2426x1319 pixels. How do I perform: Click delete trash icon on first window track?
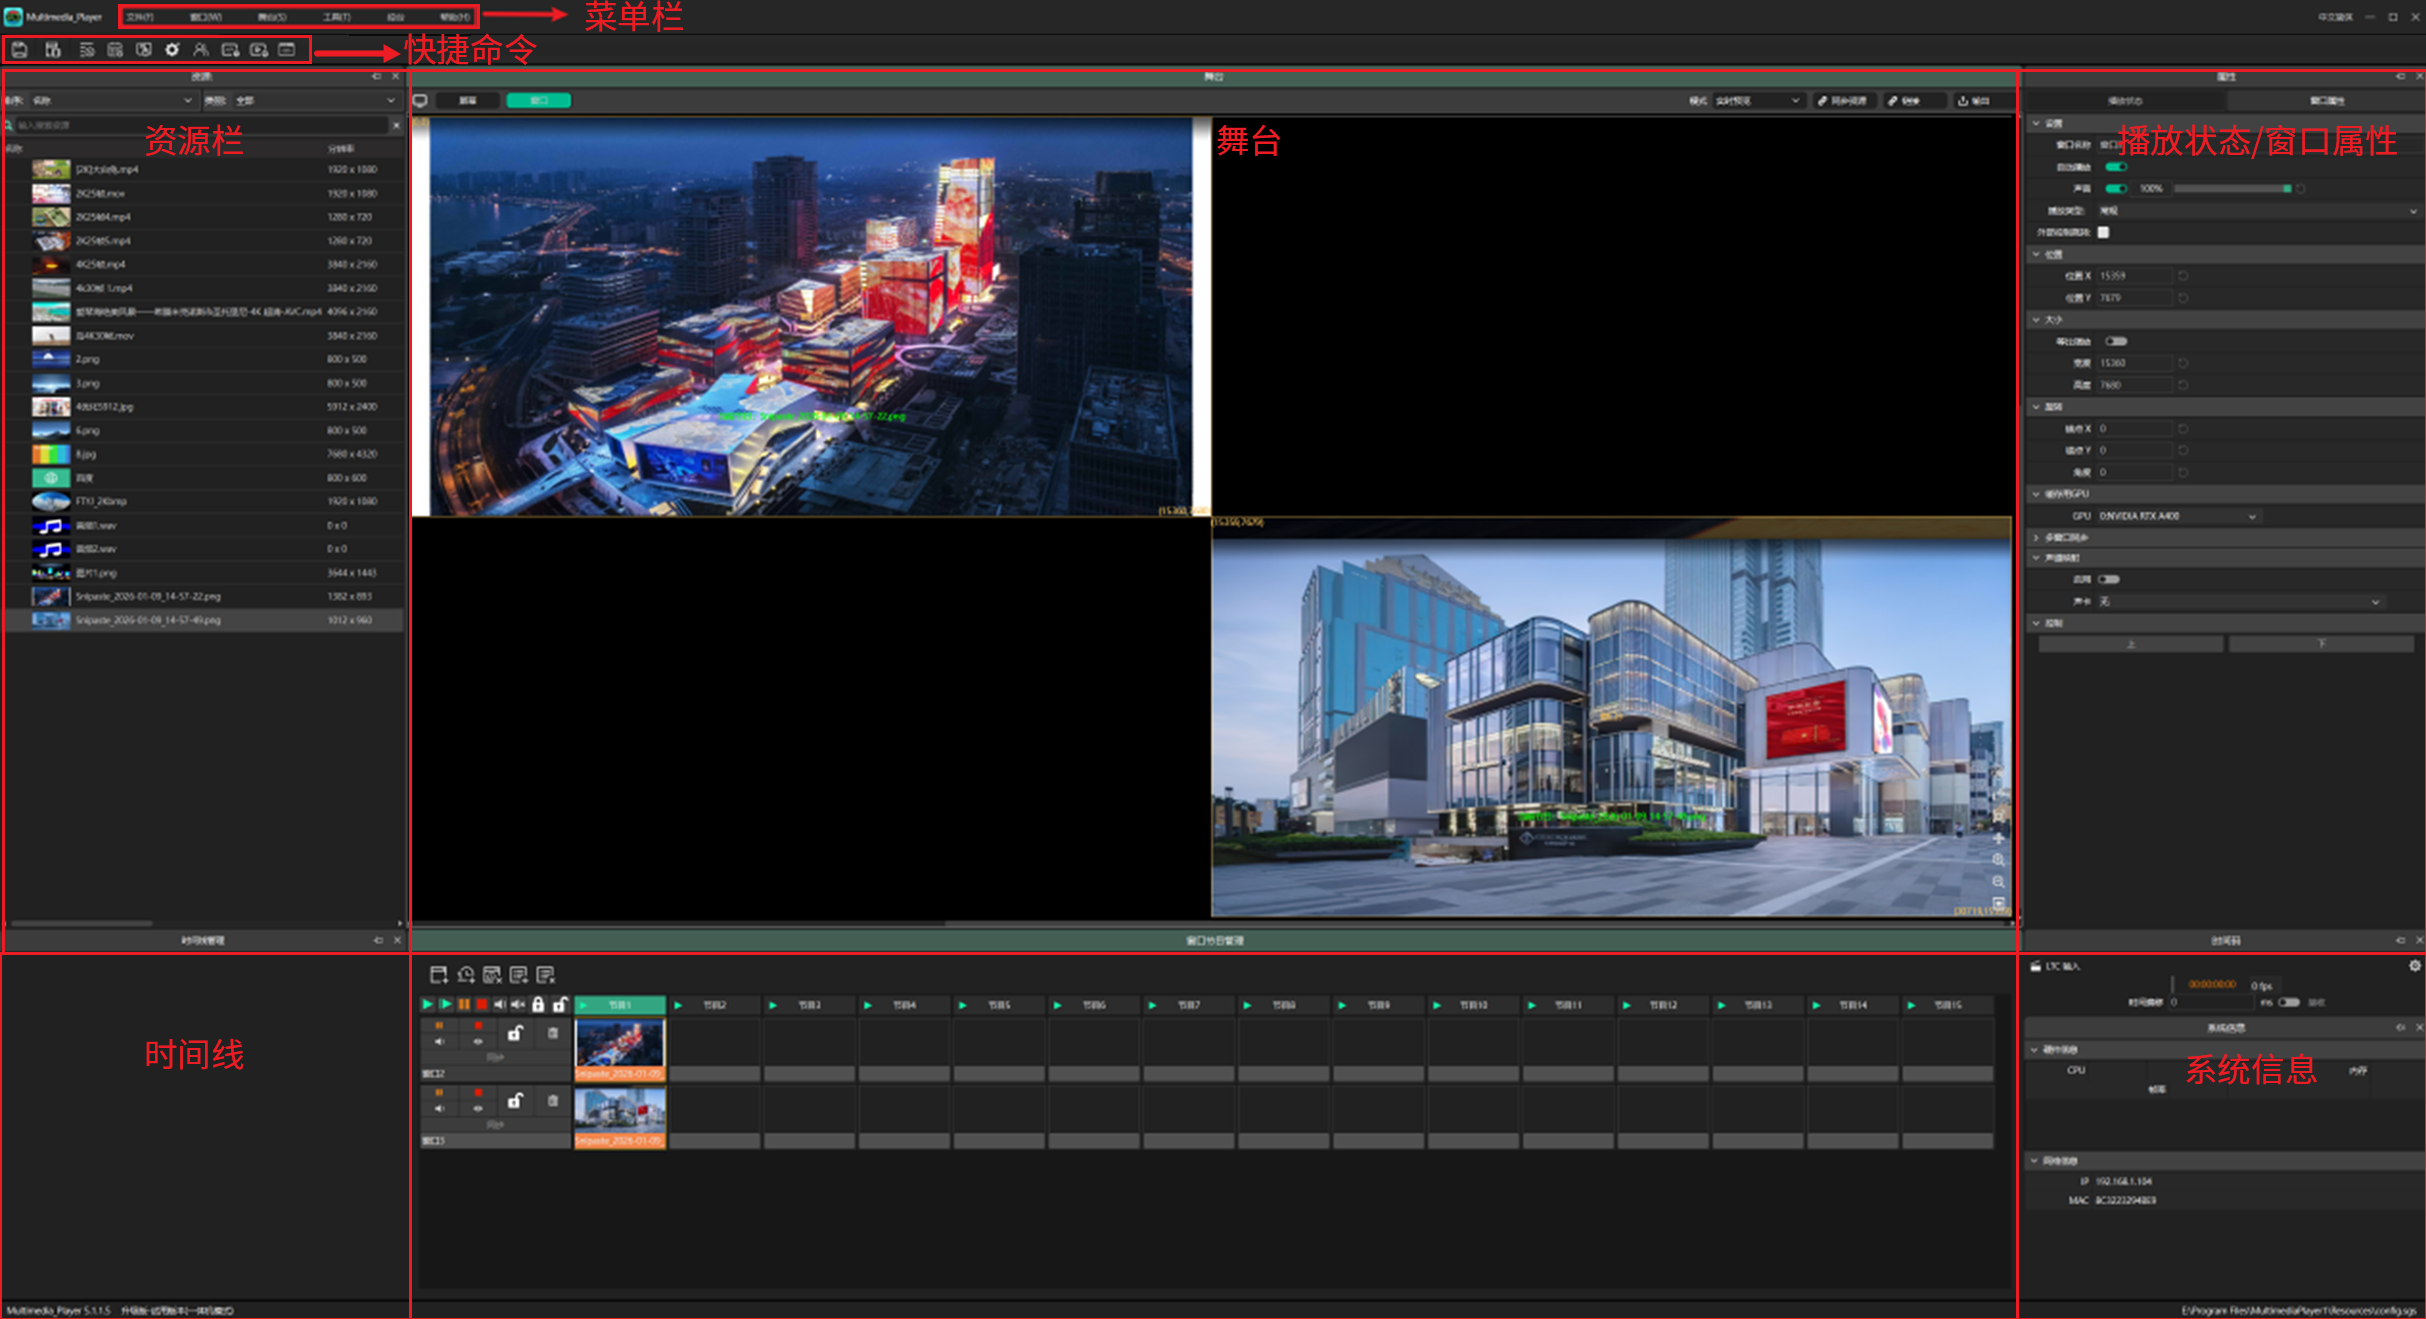point(553,1033)
